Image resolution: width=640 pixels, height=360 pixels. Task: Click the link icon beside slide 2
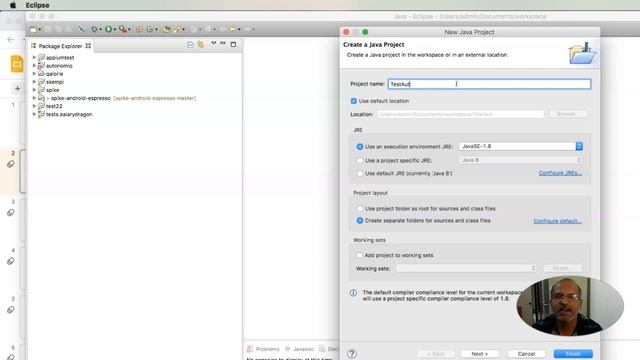click(x=11, y=164)
